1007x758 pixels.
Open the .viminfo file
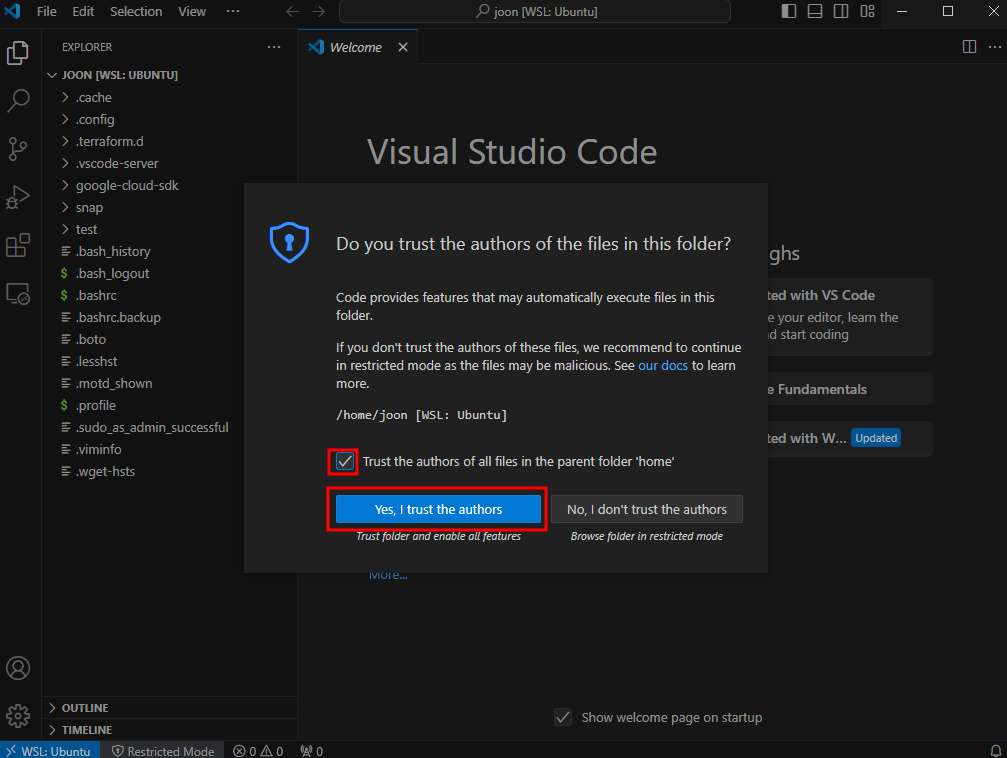[x=170, y=450]
